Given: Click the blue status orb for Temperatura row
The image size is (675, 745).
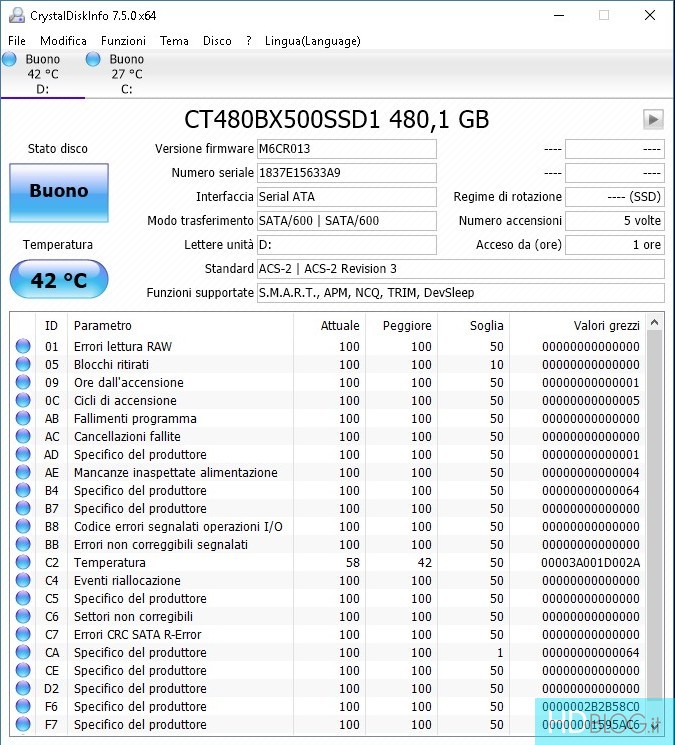Looking at the screenshot, I should click(23, 563).
